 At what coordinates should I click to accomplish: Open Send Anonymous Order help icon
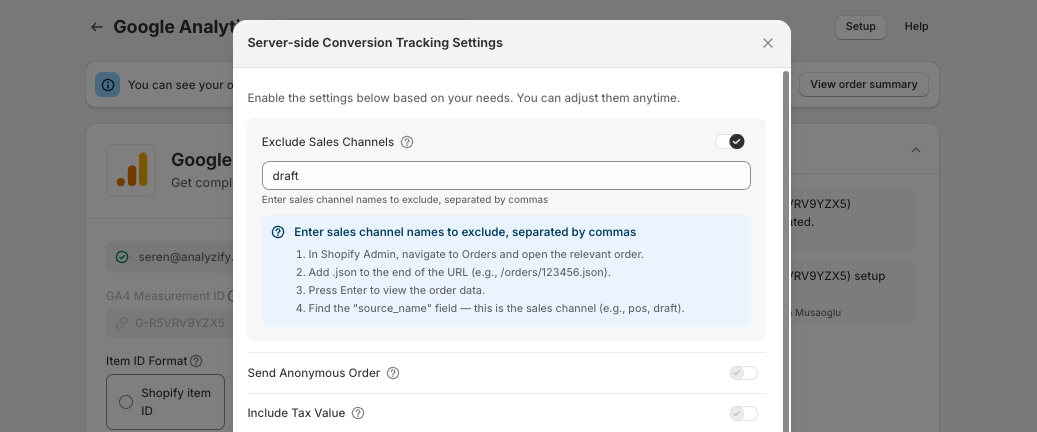393,373
